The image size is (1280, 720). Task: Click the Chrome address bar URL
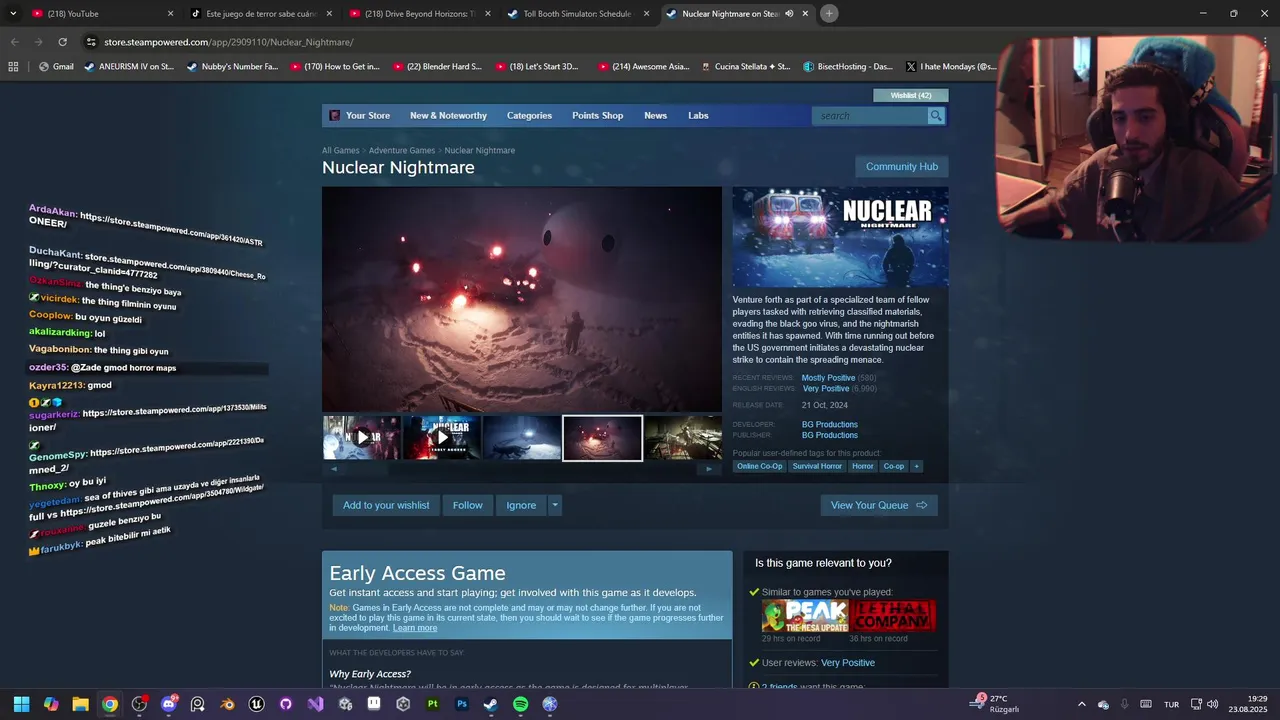pos(229,42)
